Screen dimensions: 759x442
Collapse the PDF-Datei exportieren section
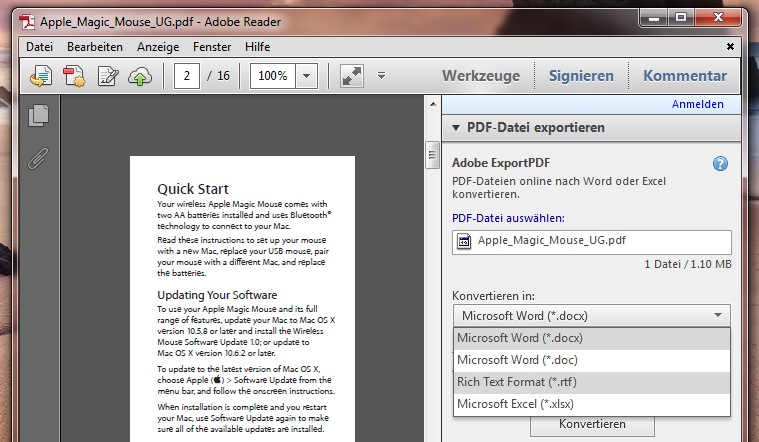click(x=455, y=128)
